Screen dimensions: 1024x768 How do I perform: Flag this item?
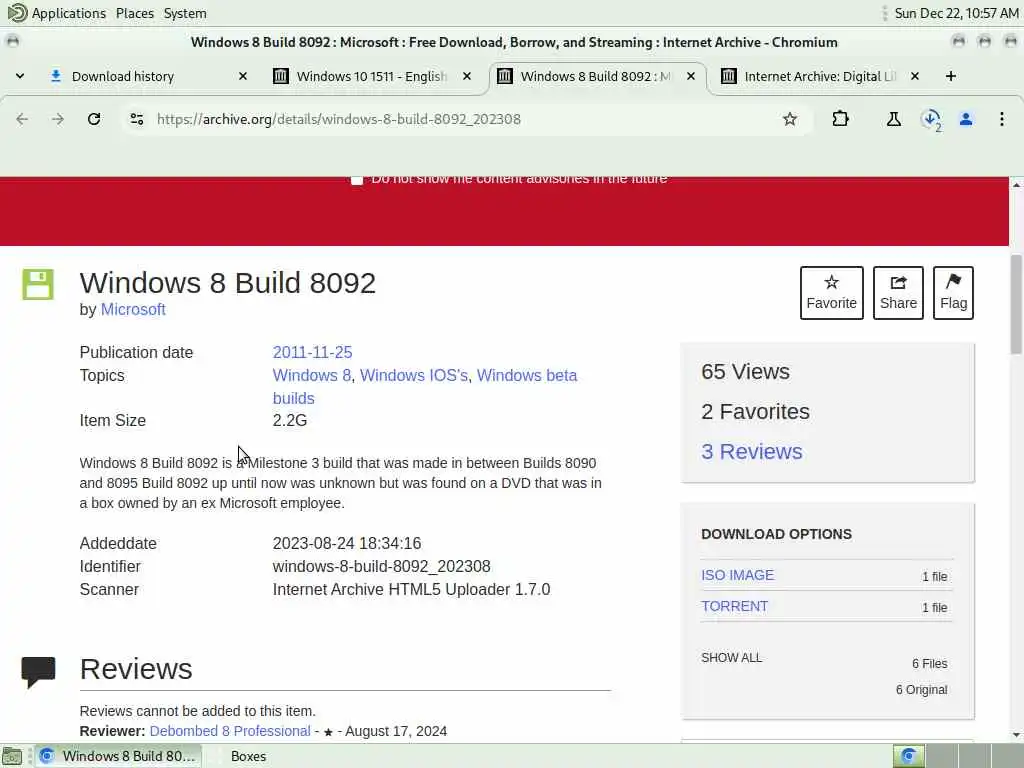pyautogui.click(x=953, y=293)
